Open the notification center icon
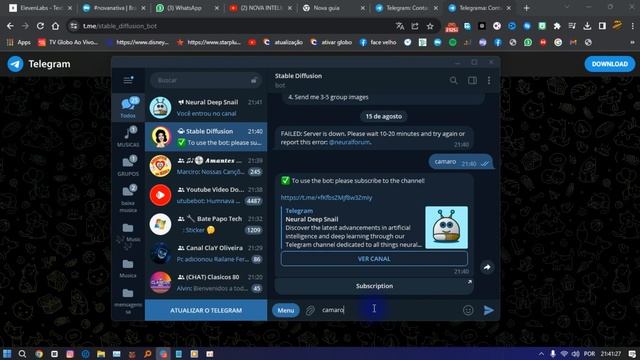The width and height of the screenshot is (640, 360). (x=632, y=353)
